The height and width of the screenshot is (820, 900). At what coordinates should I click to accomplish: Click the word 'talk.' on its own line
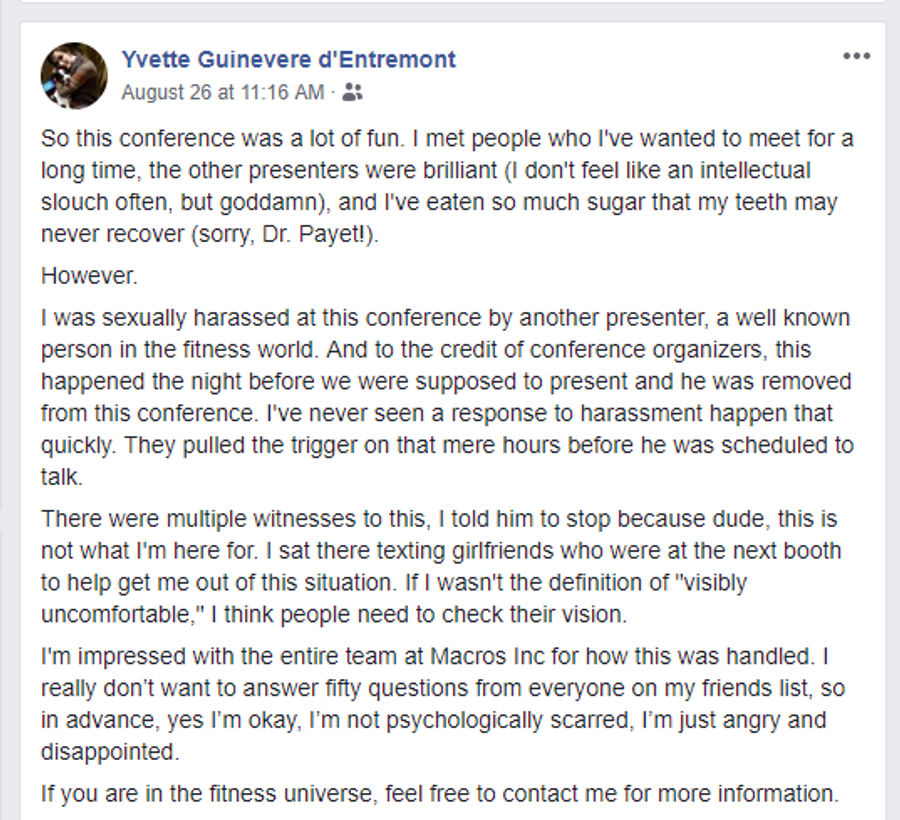point(62,477)
